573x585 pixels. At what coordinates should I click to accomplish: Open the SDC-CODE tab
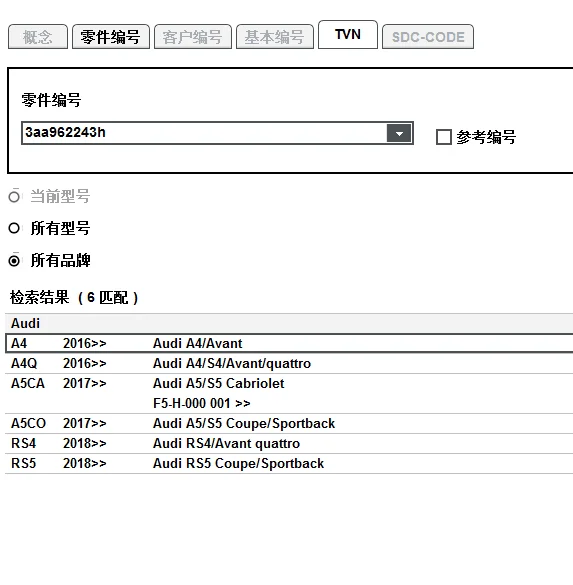(x=428, y=37)
